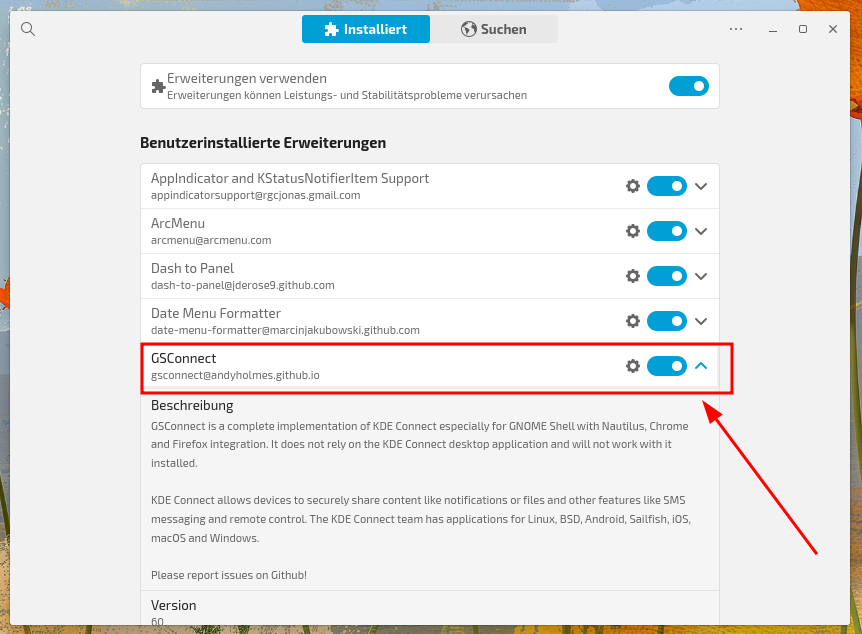Select the Dash to Panel row title
Viewport: 862px width, 634px height.
(192, 268)
